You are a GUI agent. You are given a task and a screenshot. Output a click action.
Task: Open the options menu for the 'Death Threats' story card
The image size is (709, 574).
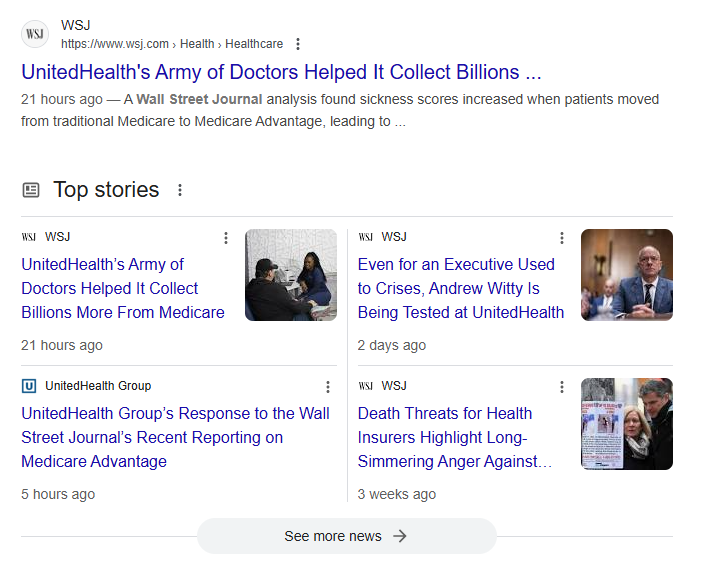click(562, 387)
